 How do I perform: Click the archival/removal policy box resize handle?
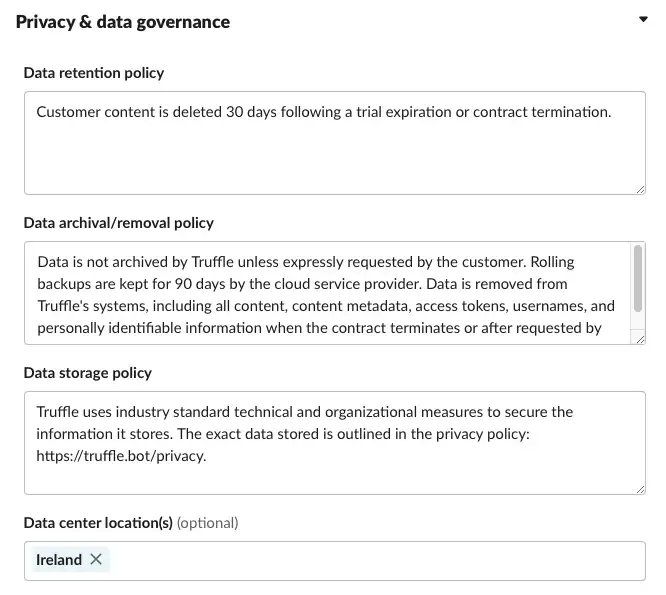tap(640, 339)
